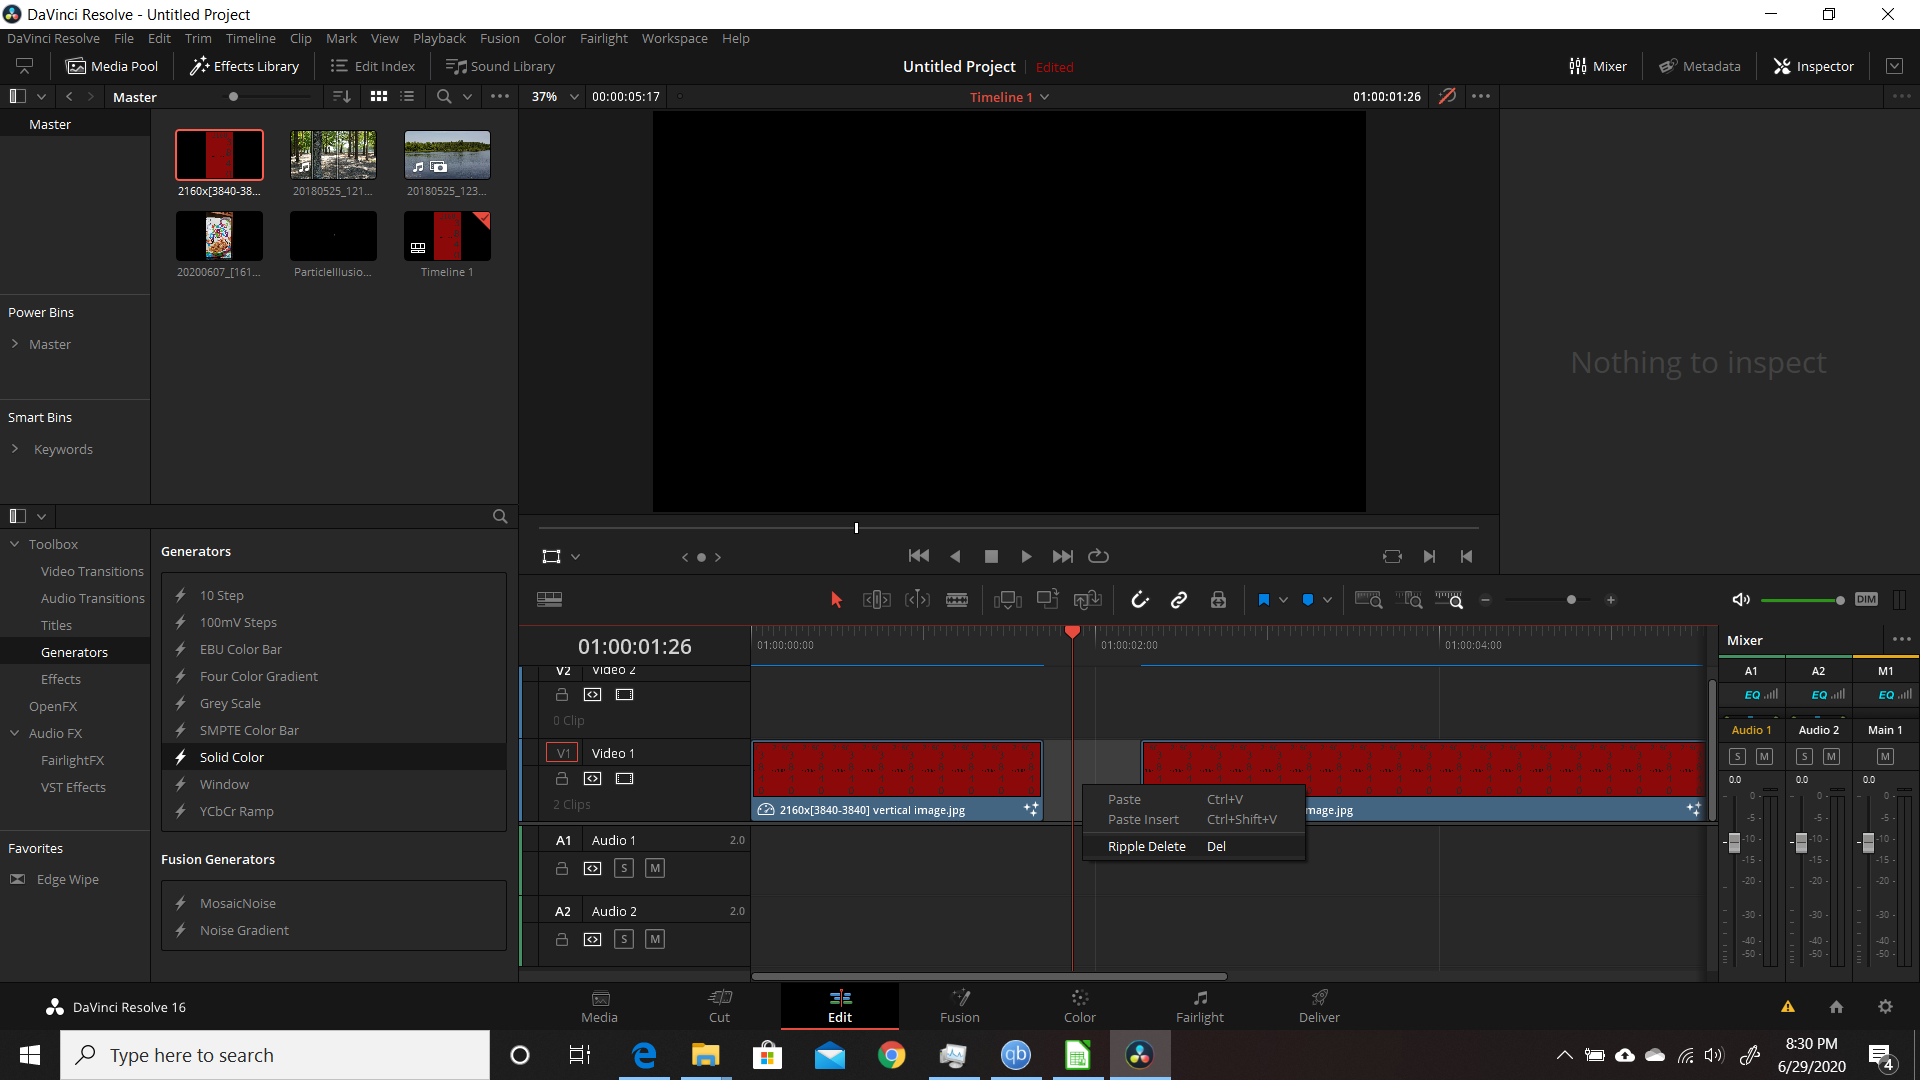1920x1080 pixels.
Task: Activate Trim Edit Mode tool
Action: (877, 600)
